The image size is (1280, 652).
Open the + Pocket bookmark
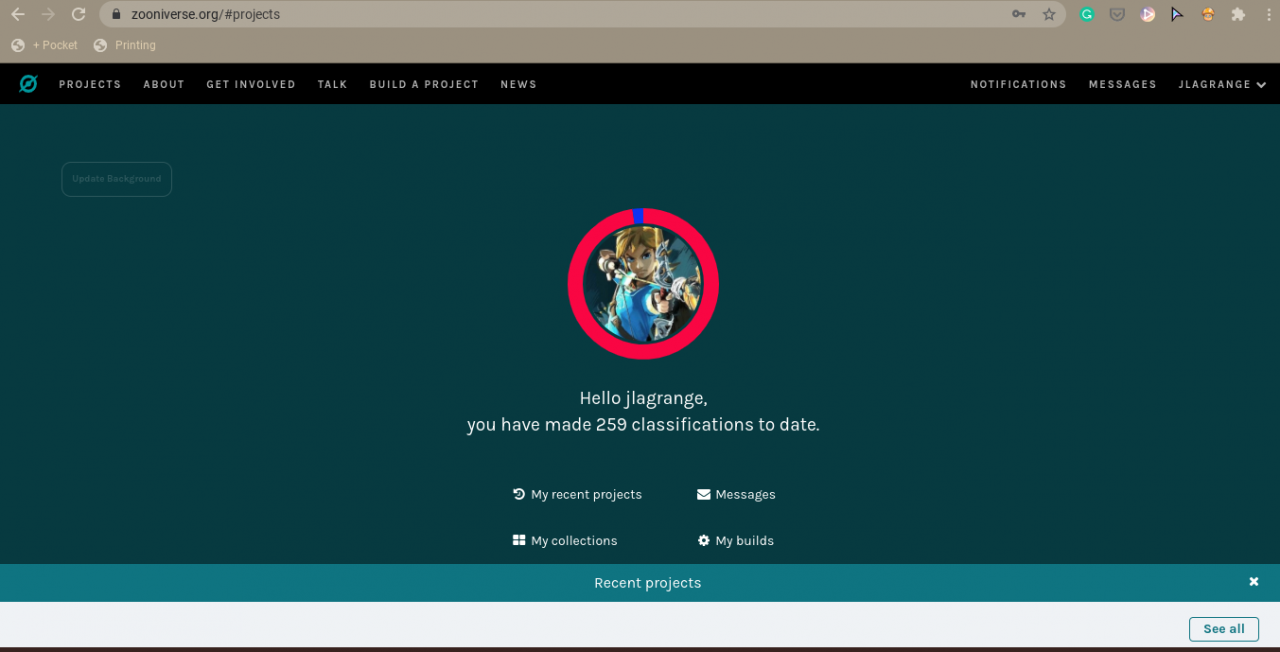45,45
